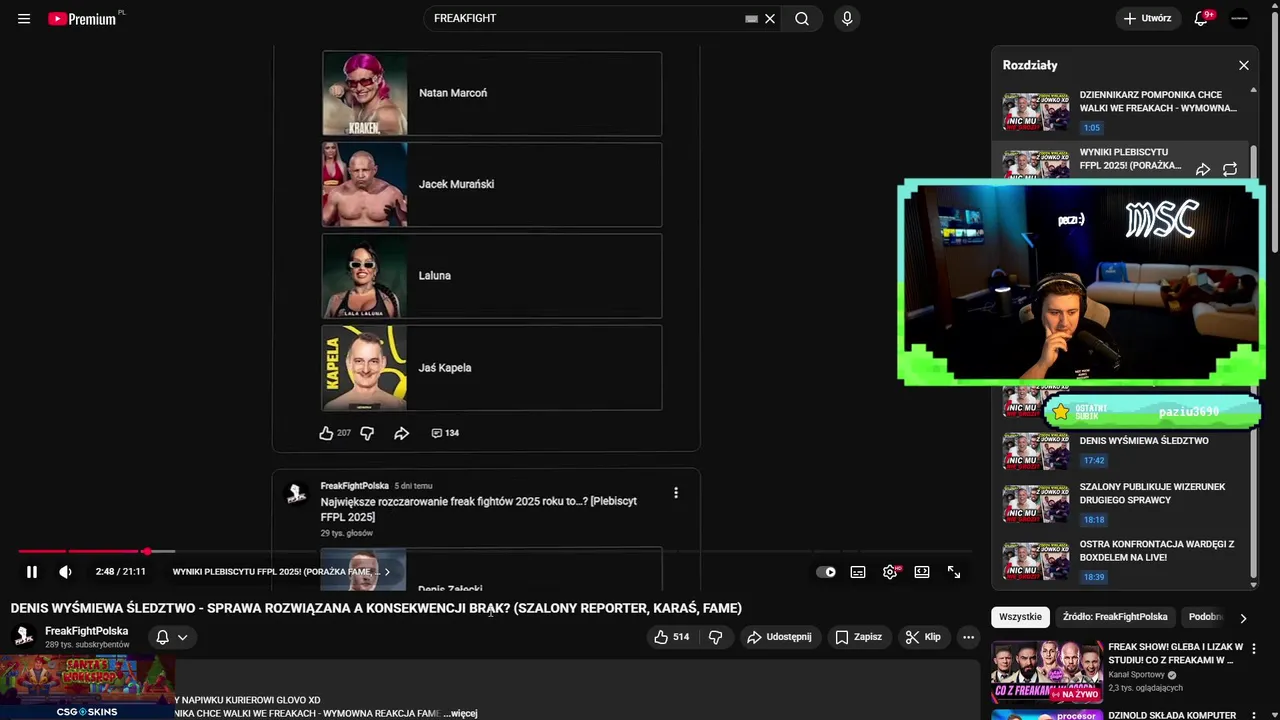Jump to 1:05 chapter timestamp
1280x720 pixels.
pos(1092,128)
